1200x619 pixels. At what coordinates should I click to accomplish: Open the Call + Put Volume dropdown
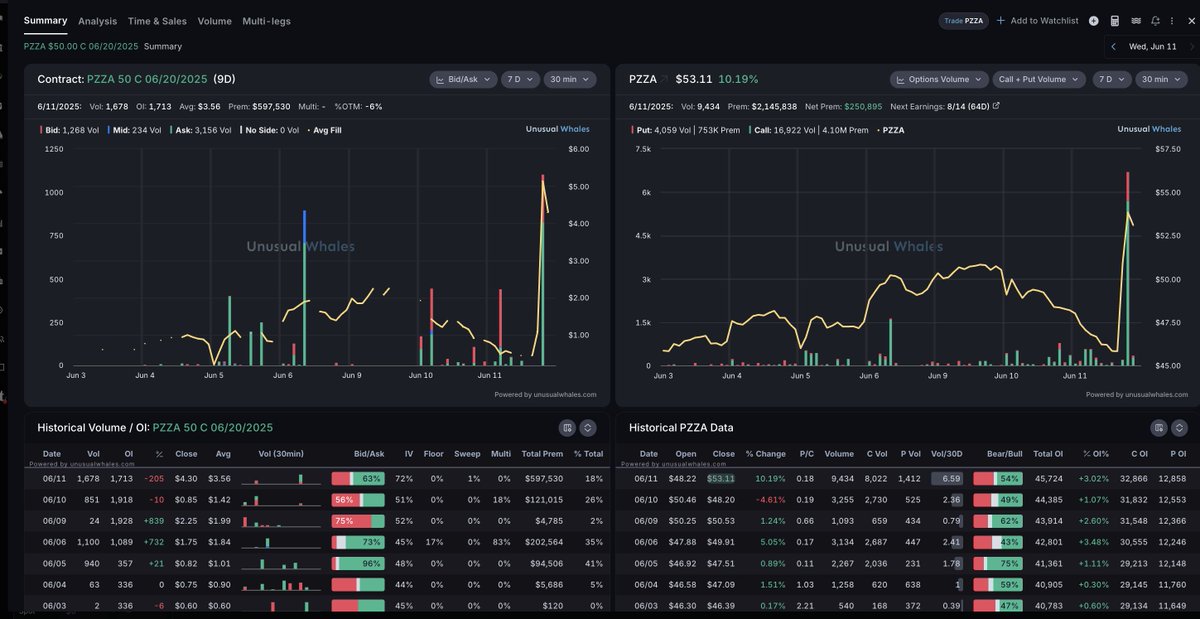[1040, 79]
